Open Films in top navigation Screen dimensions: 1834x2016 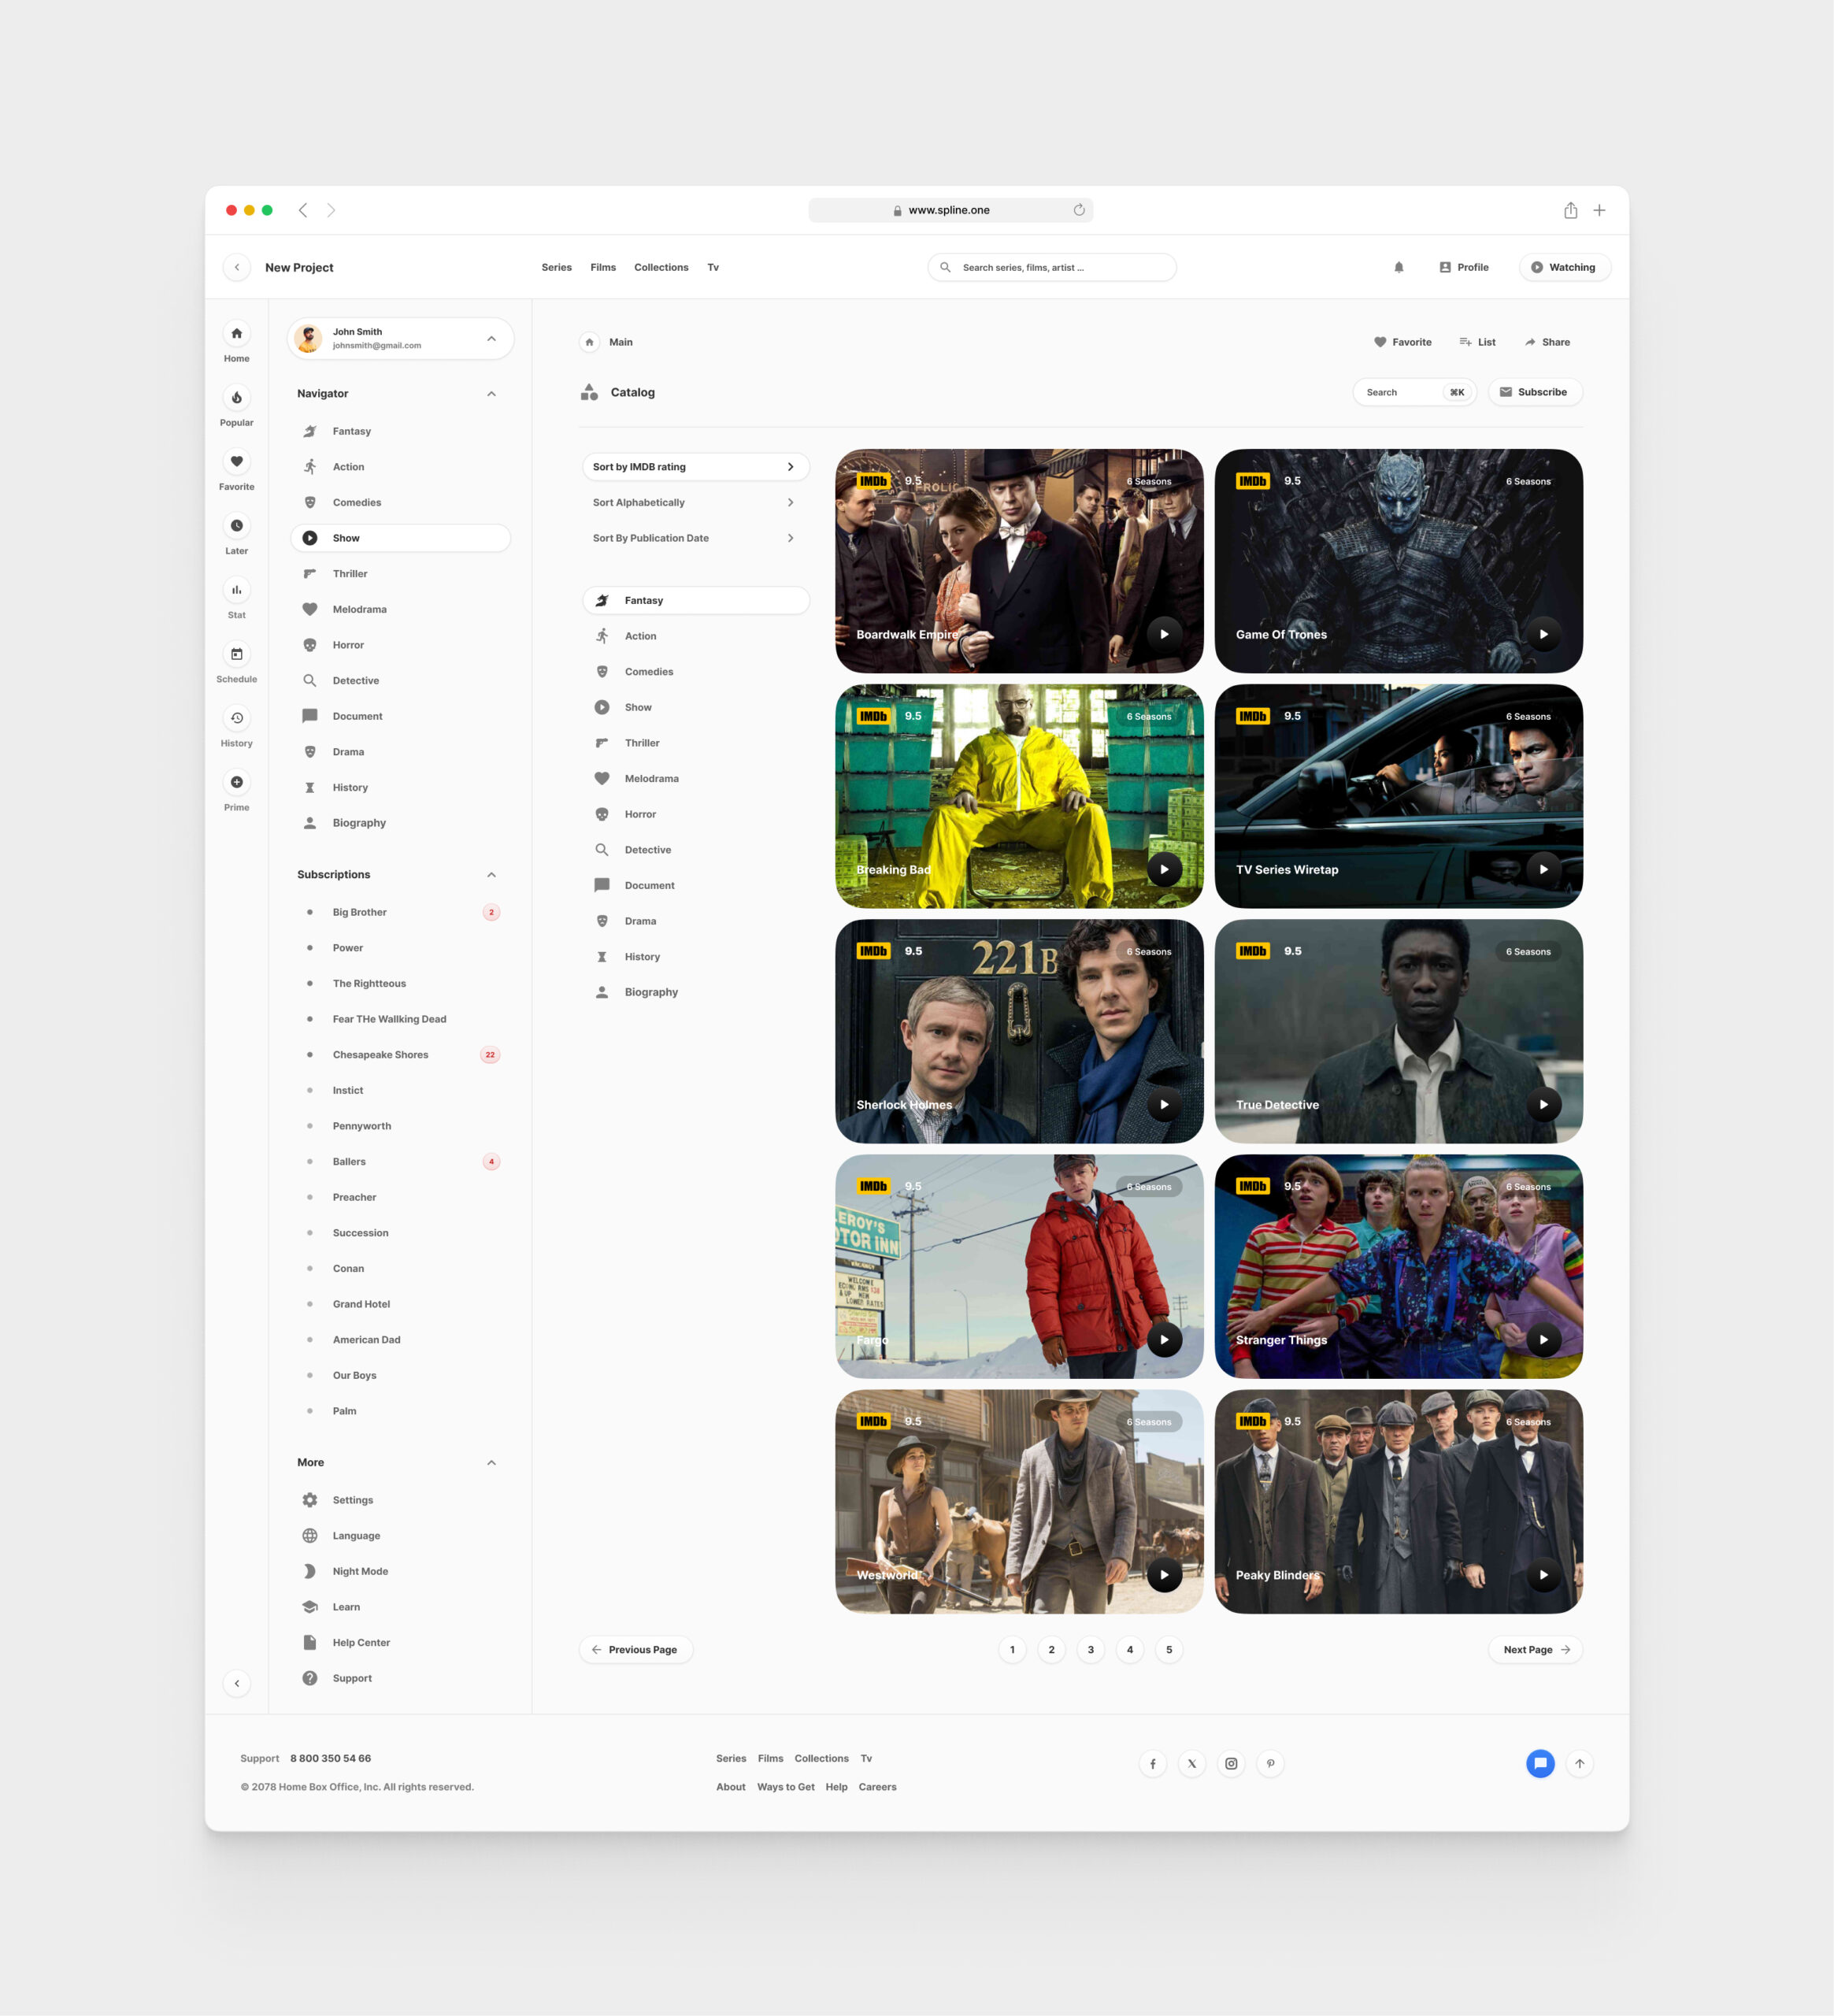[x=603, y=267]
